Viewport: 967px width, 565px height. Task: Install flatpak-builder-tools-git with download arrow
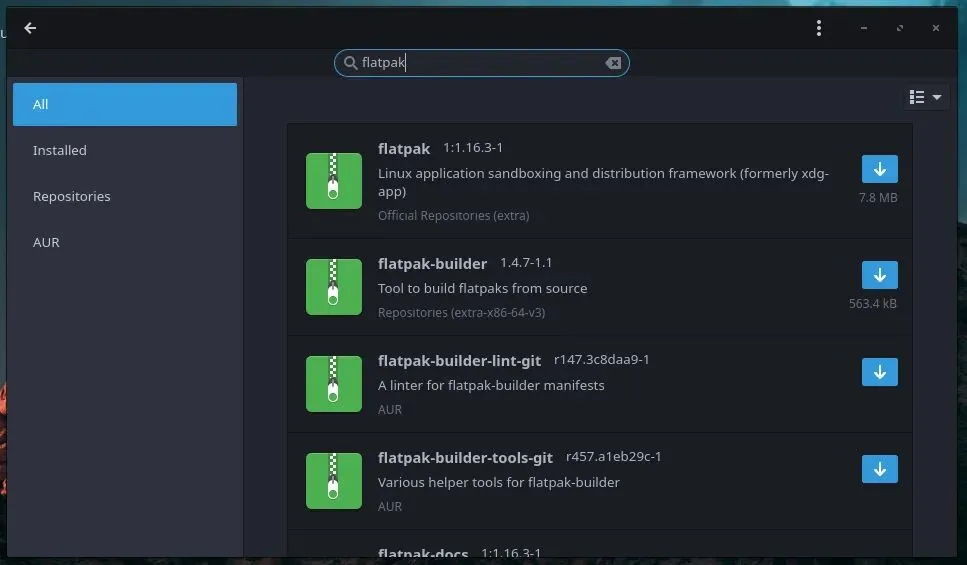point(879,469)
